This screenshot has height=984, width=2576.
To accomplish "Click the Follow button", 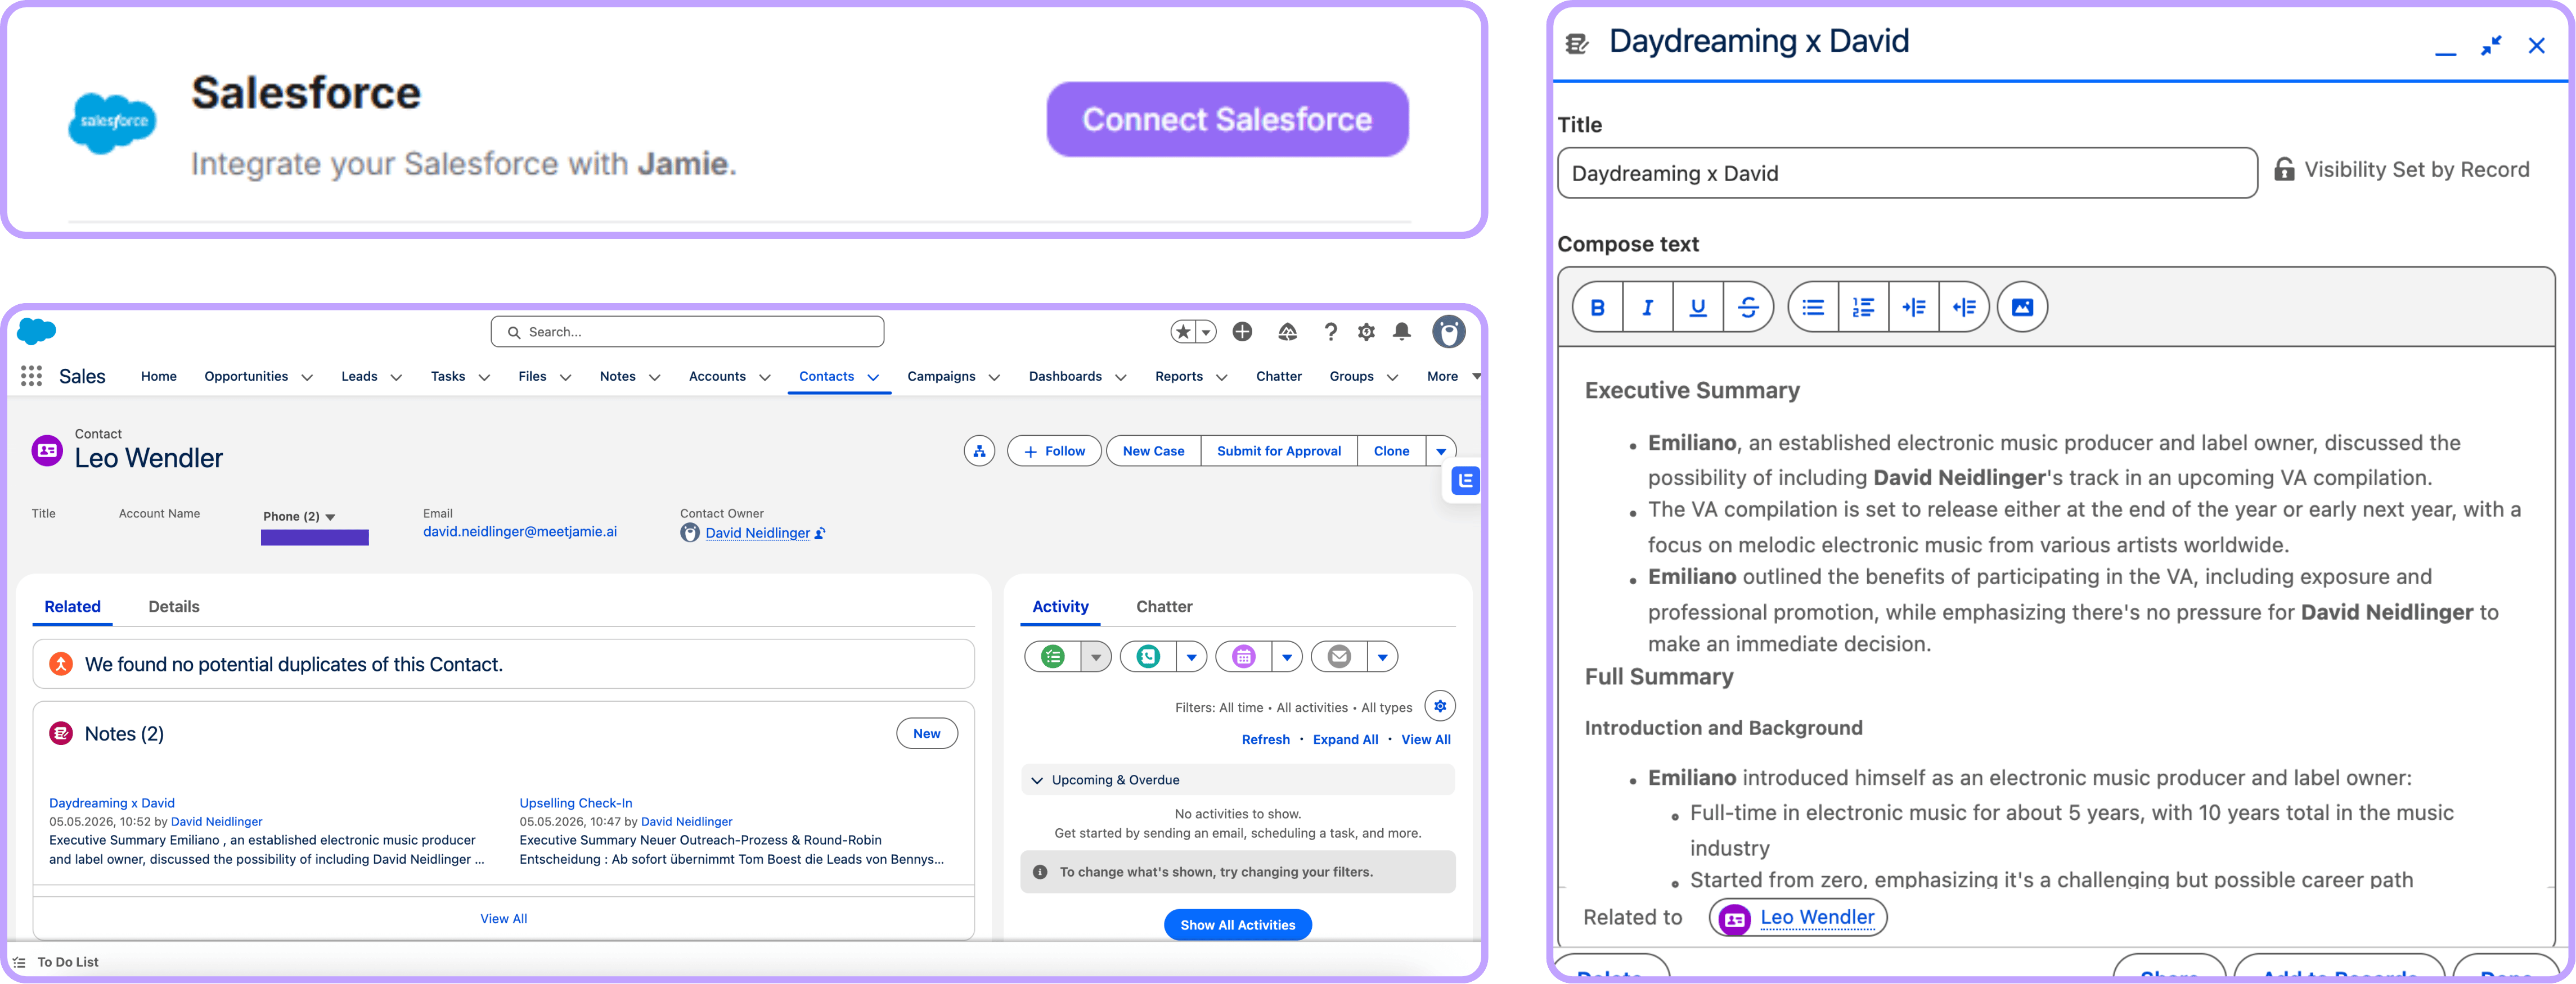I will (1054, 451).
